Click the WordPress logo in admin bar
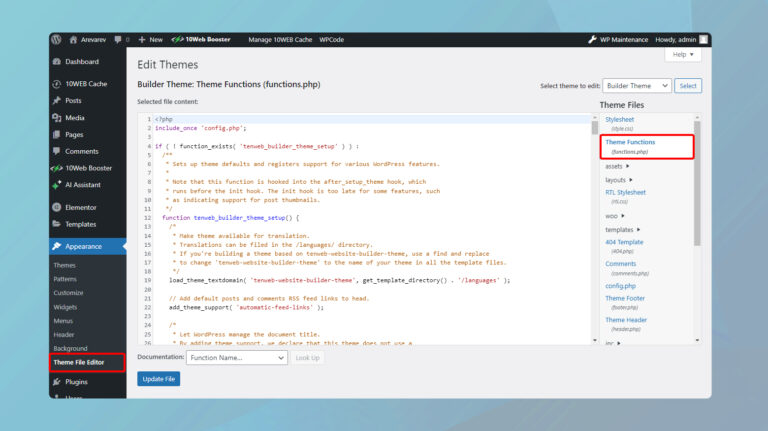 pos(57,39)
